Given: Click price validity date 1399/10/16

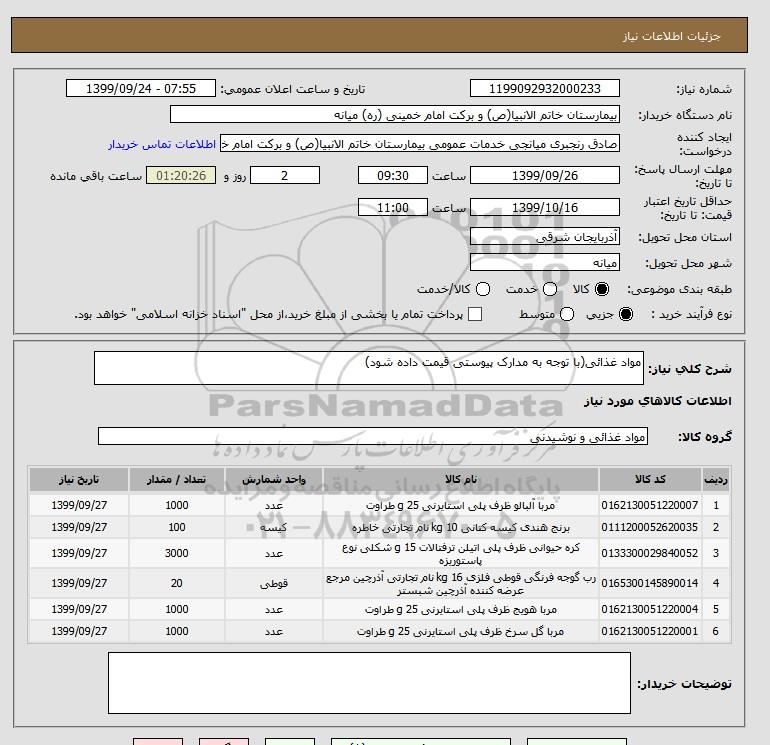Looking at the screenshot, I should click(x=545, y=207).
